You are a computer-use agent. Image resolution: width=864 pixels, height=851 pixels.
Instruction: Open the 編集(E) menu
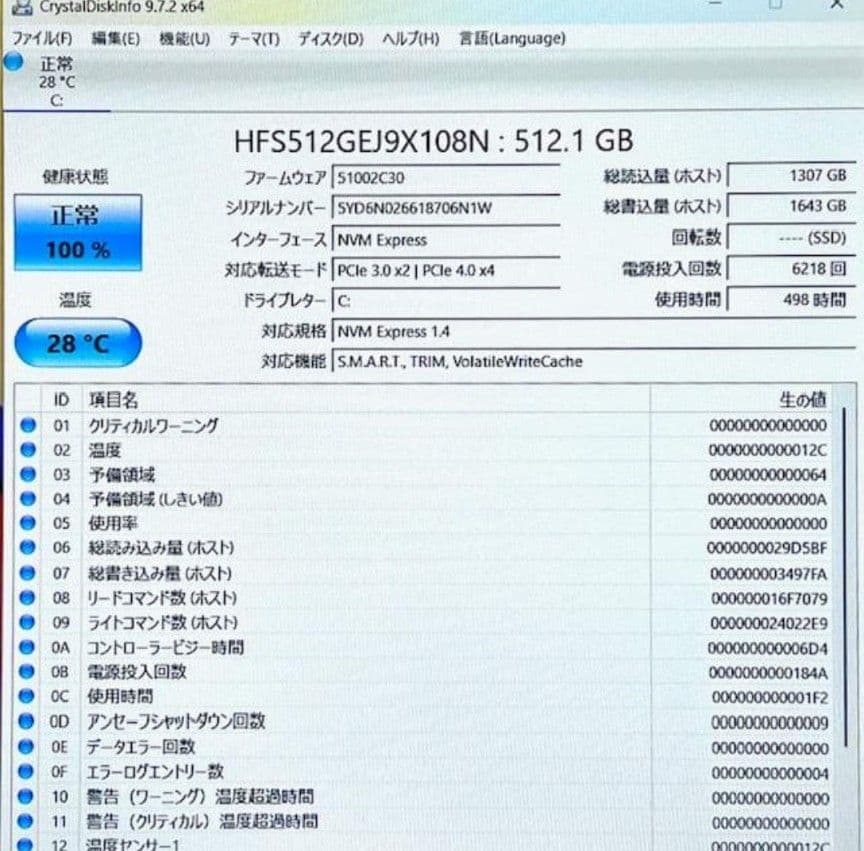click(x=116, y=39)
